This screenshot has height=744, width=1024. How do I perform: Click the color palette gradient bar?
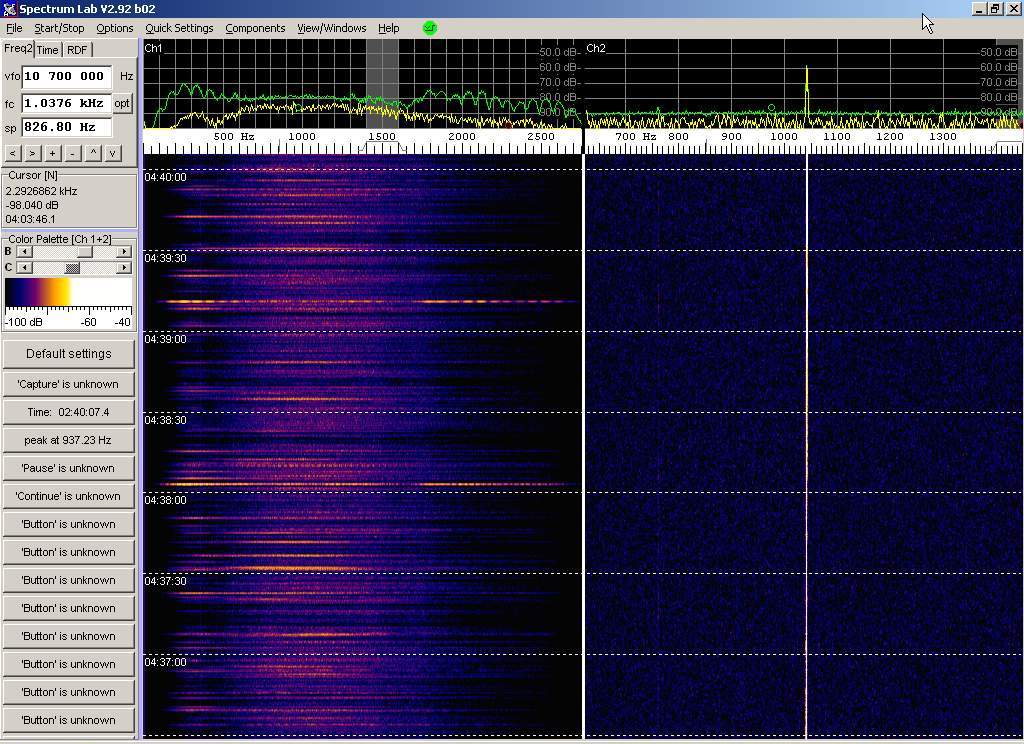pyautogui.click(x=69, y=292)
